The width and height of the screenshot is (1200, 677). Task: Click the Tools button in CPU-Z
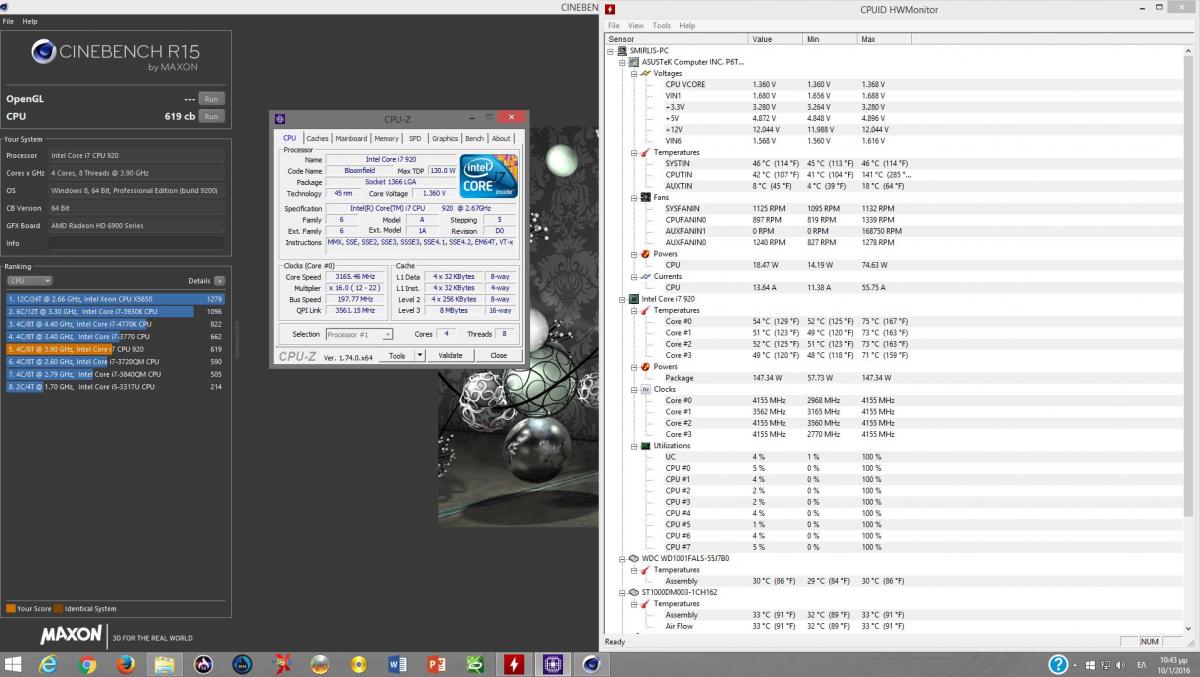397,355
